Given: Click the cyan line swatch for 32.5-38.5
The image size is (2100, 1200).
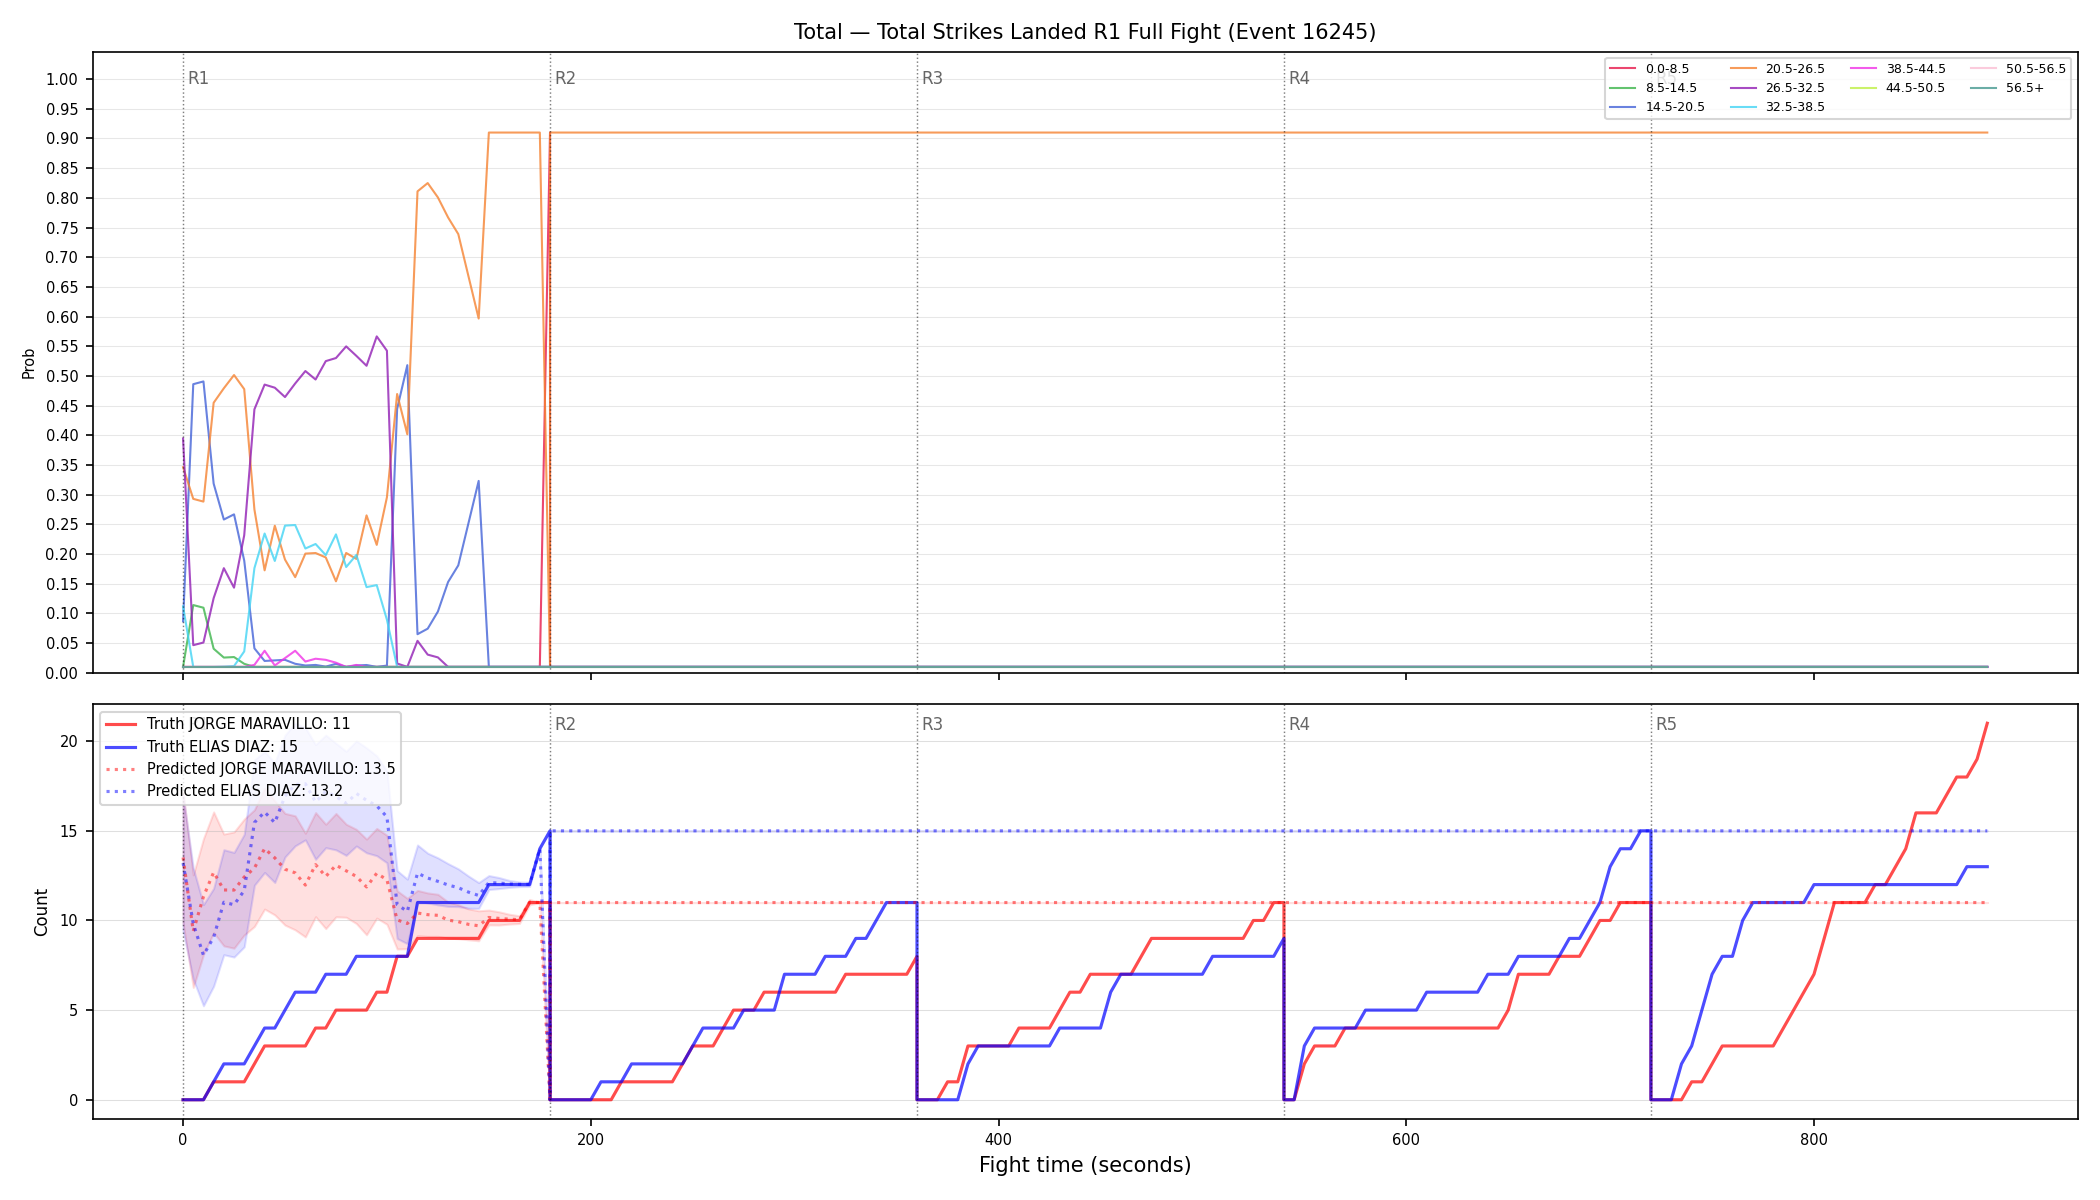Looking at the screenshot, I should (x=1742, y=107).
